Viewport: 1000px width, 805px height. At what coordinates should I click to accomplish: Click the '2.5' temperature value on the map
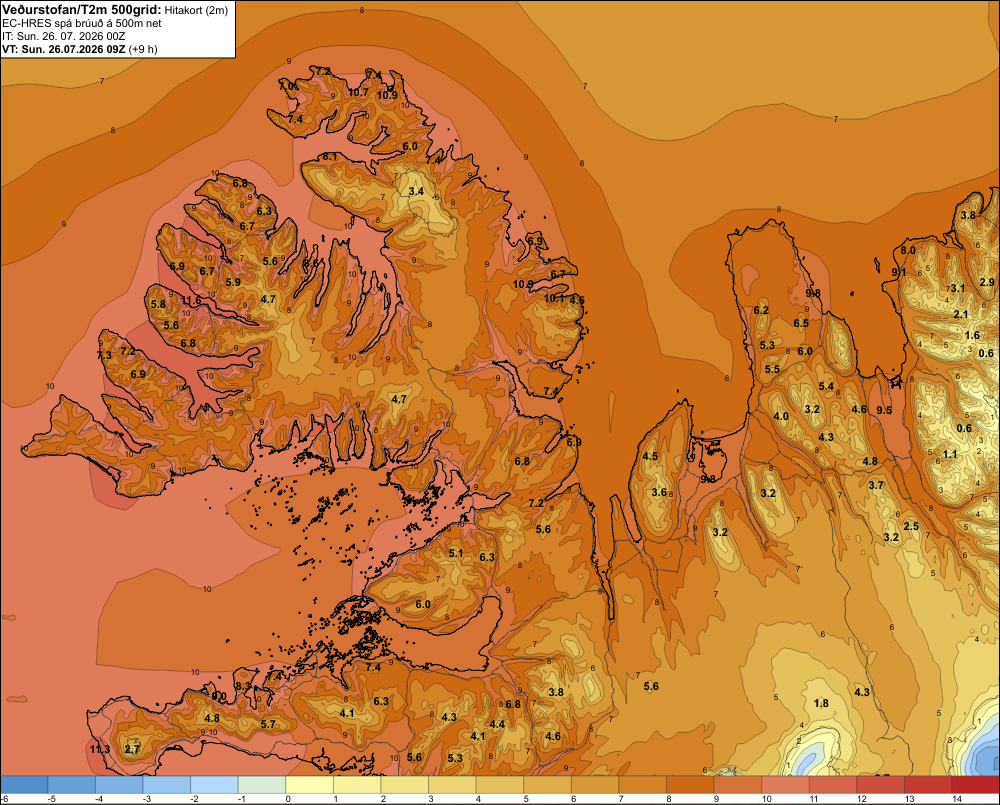(911, 526)
